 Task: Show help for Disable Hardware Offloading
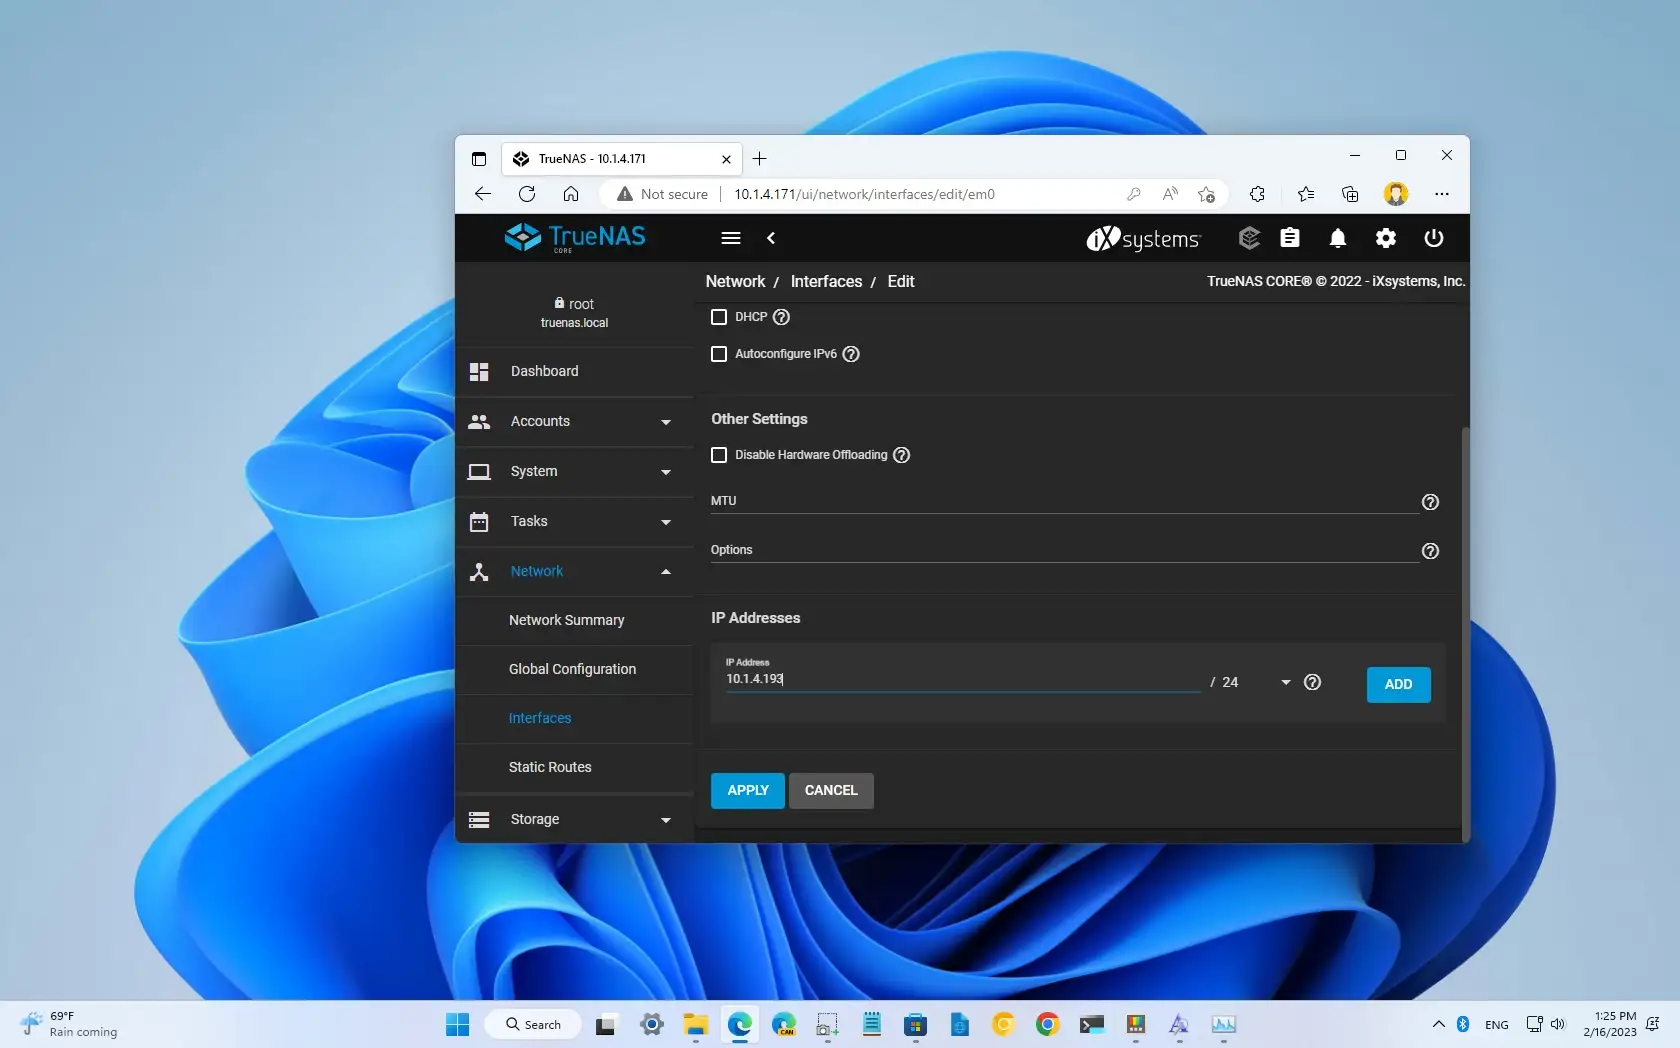(901, 455)
